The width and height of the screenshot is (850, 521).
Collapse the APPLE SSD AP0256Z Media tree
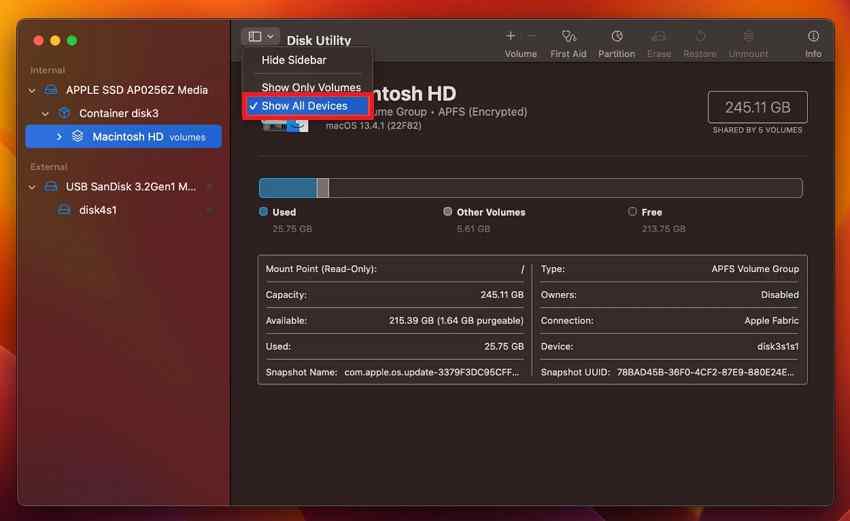tap(32, 91)
